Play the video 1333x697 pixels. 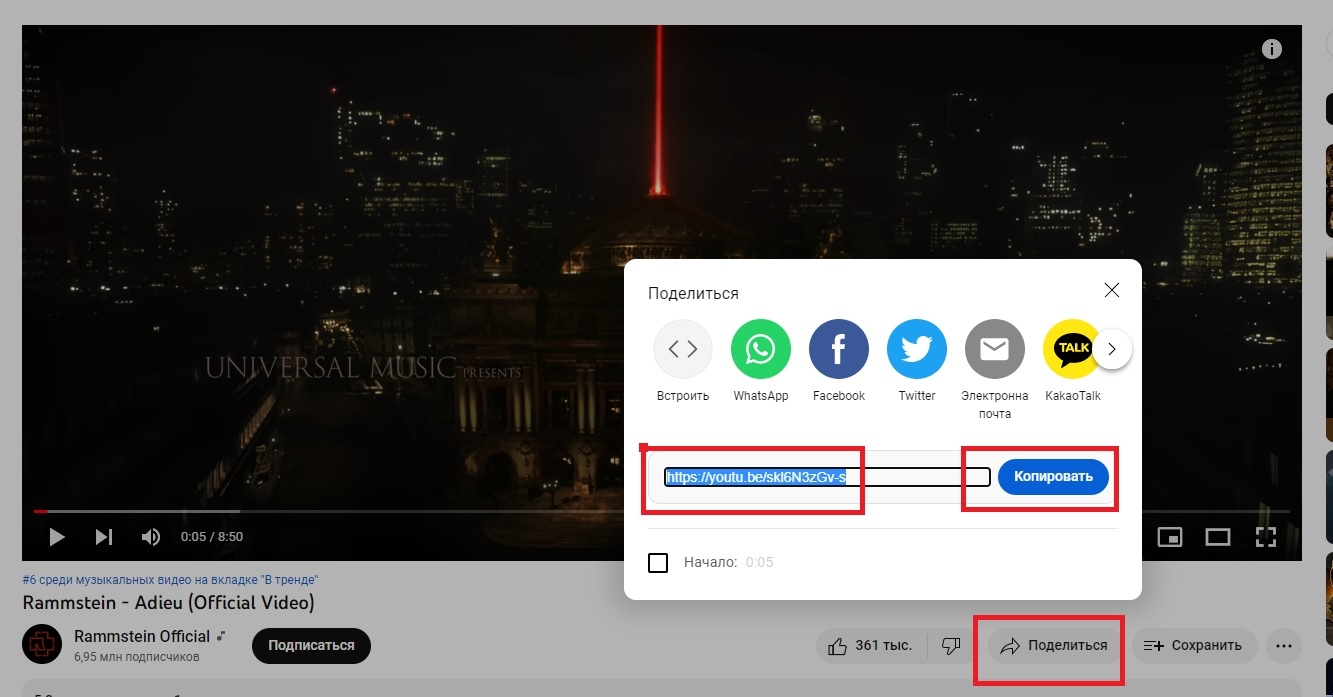click(x=57, y=537)
